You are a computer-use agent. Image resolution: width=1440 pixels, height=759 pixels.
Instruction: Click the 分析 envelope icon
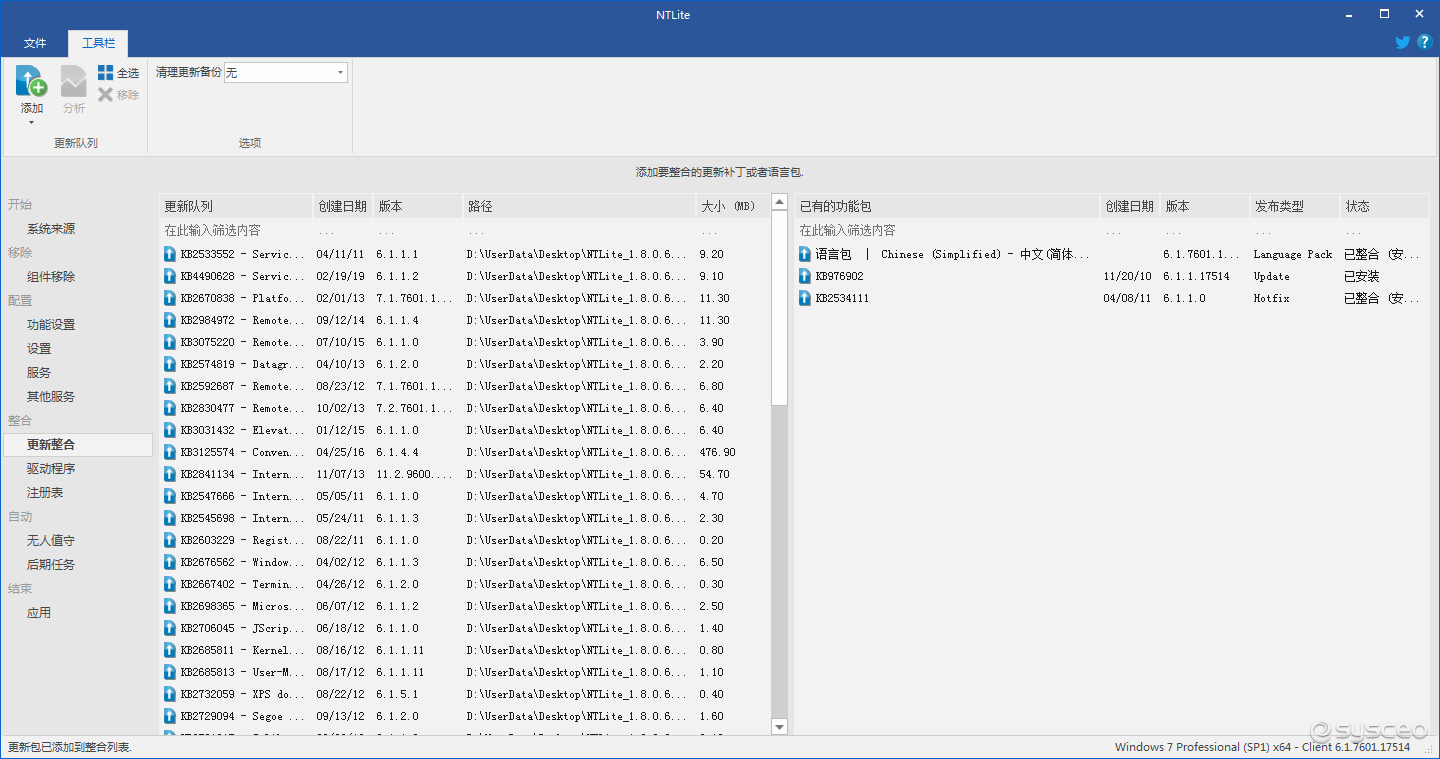73,81
